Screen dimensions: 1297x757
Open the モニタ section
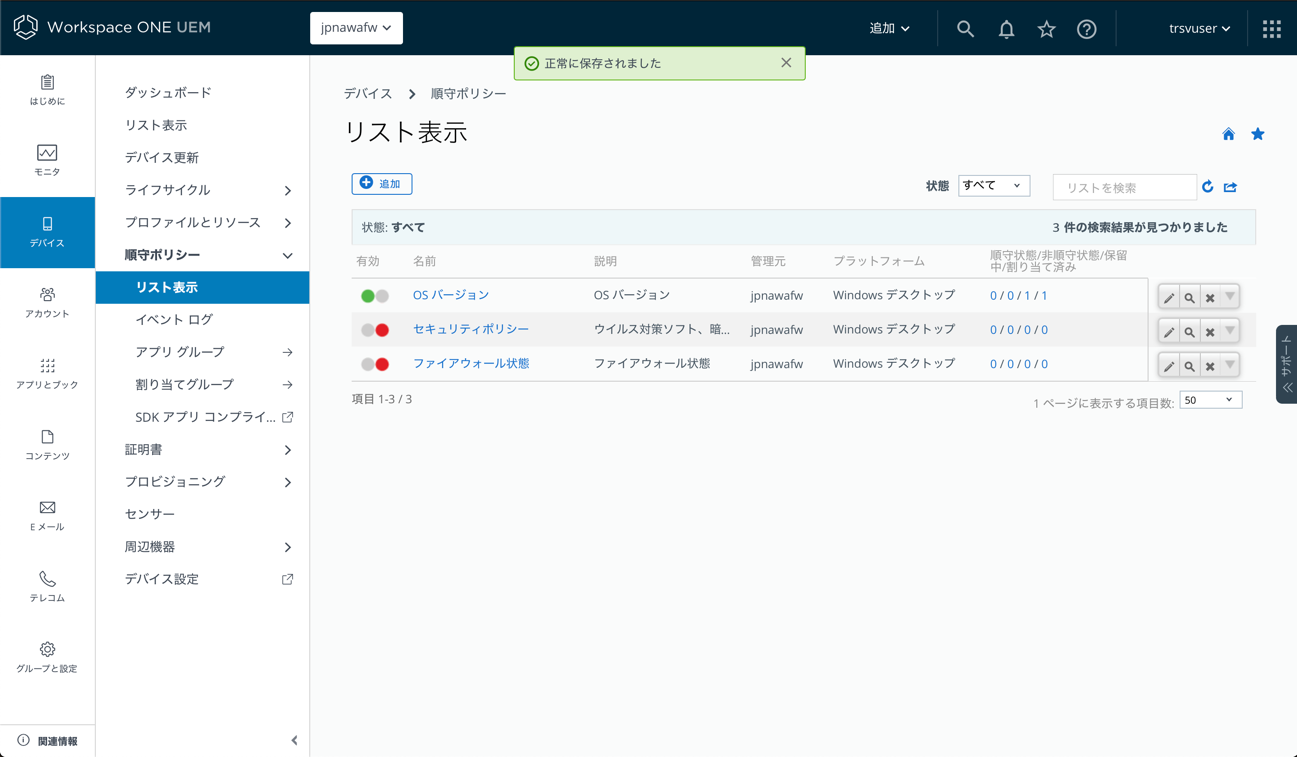tap(47, 161)
